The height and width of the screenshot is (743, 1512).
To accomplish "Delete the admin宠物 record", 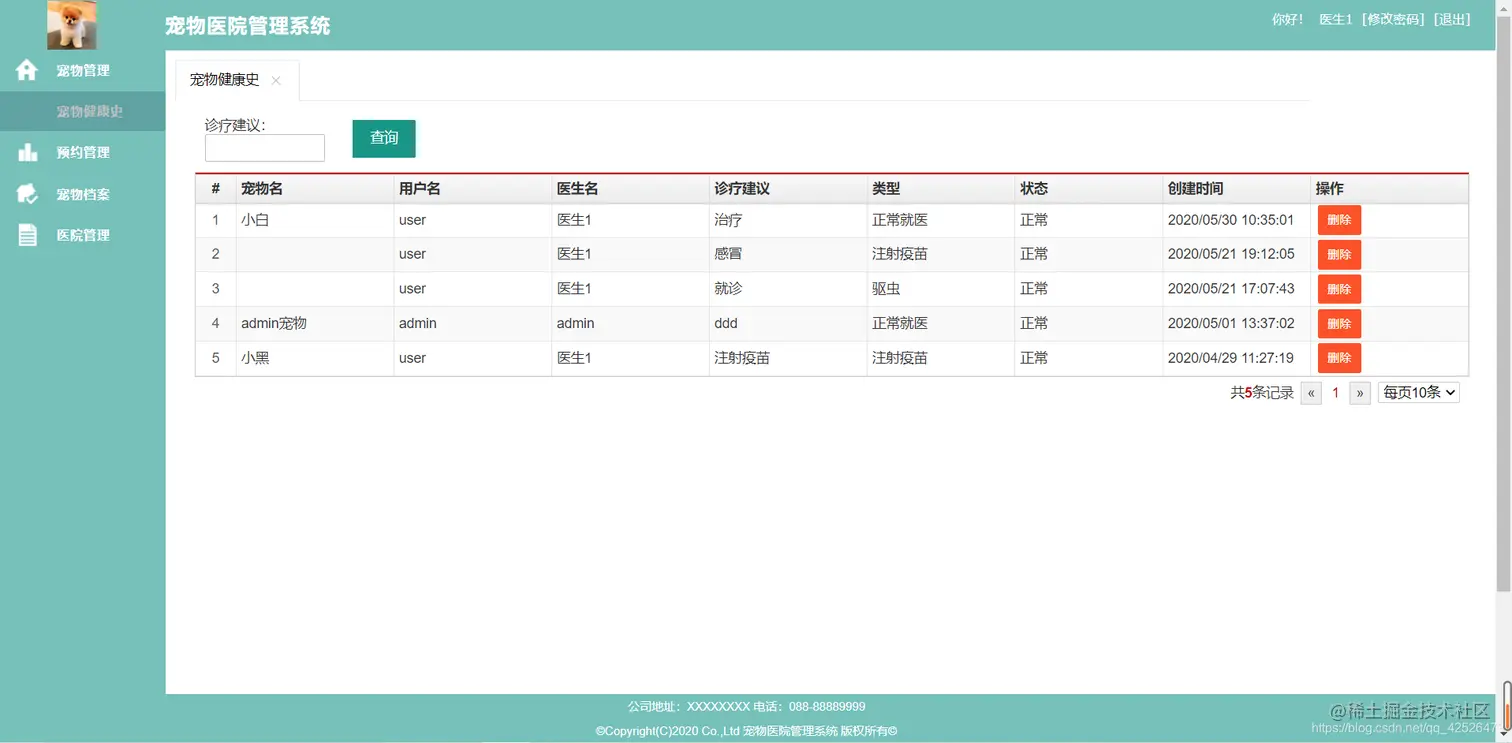I will [1339, 324].
